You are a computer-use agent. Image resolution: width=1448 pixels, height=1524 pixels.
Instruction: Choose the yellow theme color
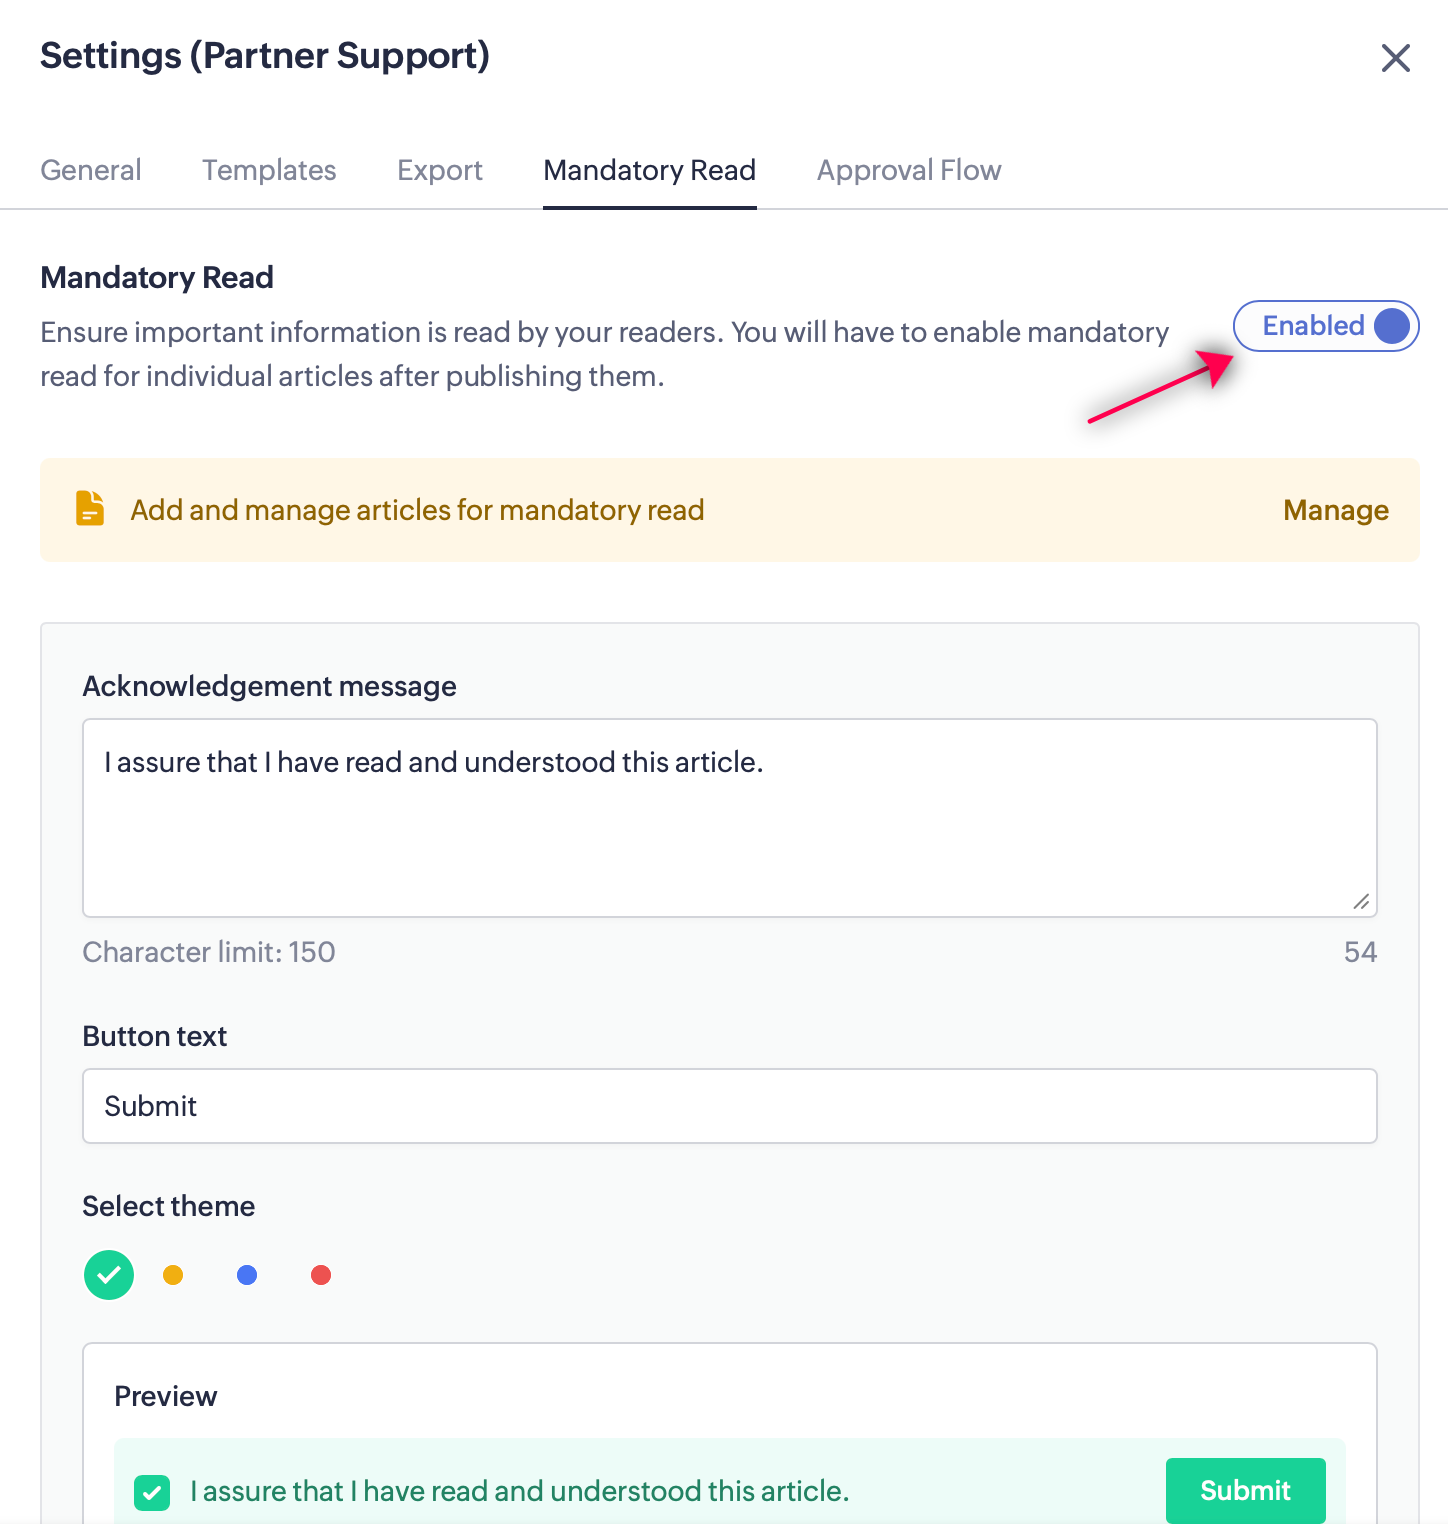pyautogui.click(x=173, y=1275)
